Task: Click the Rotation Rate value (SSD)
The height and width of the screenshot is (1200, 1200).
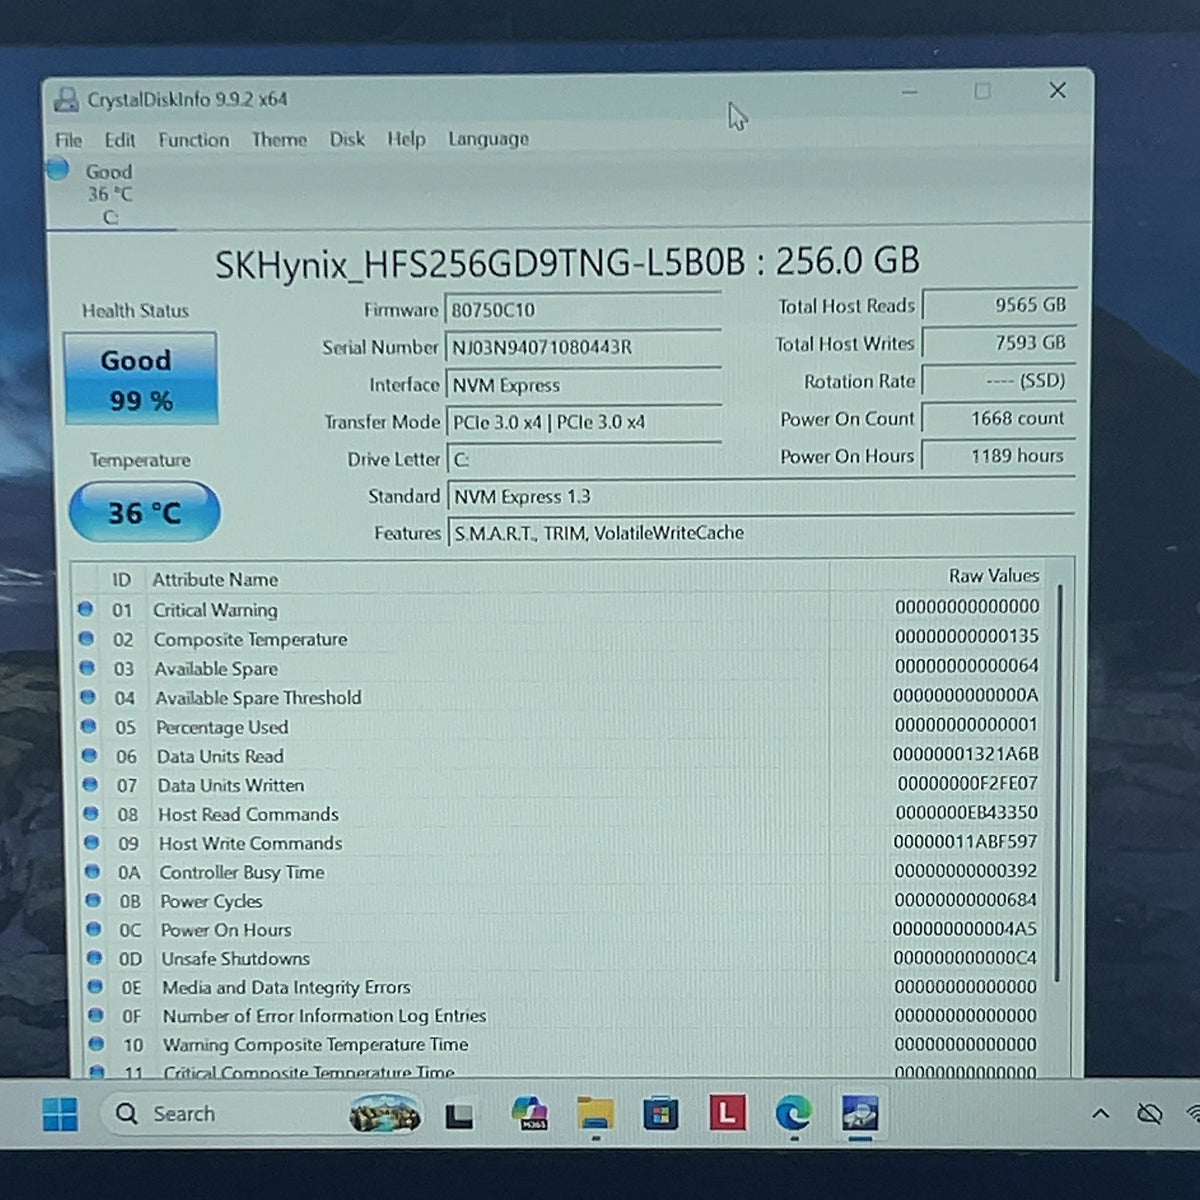Action: (x=998, y=380)
